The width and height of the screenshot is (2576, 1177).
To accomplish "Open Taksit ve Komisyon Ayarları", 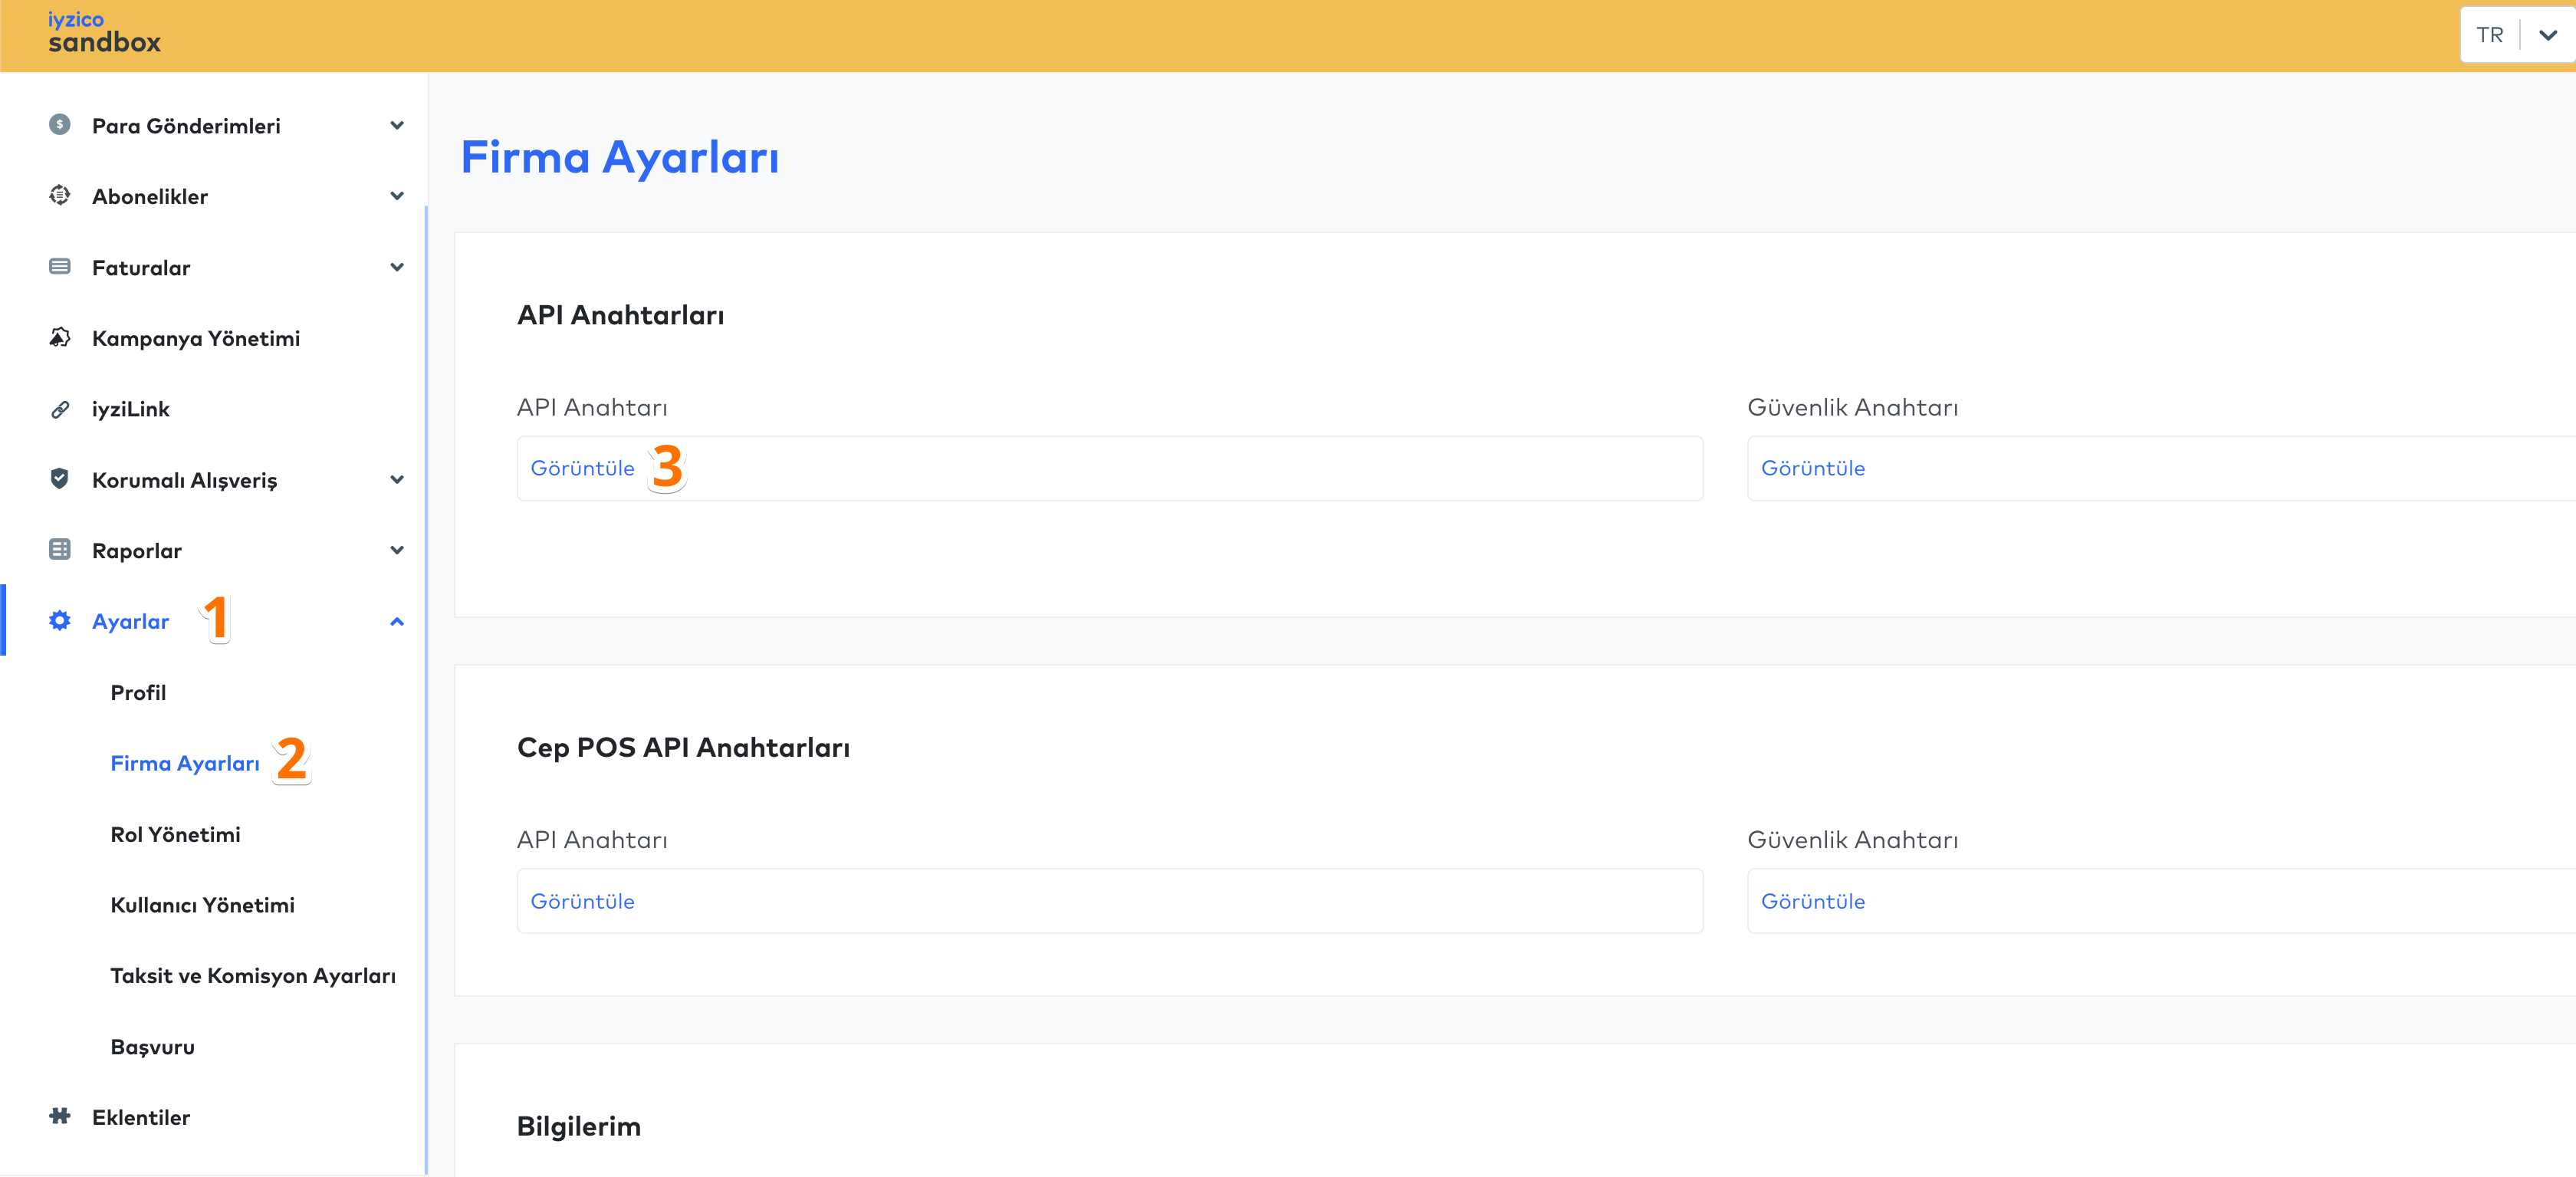I will tap(253, 975).
